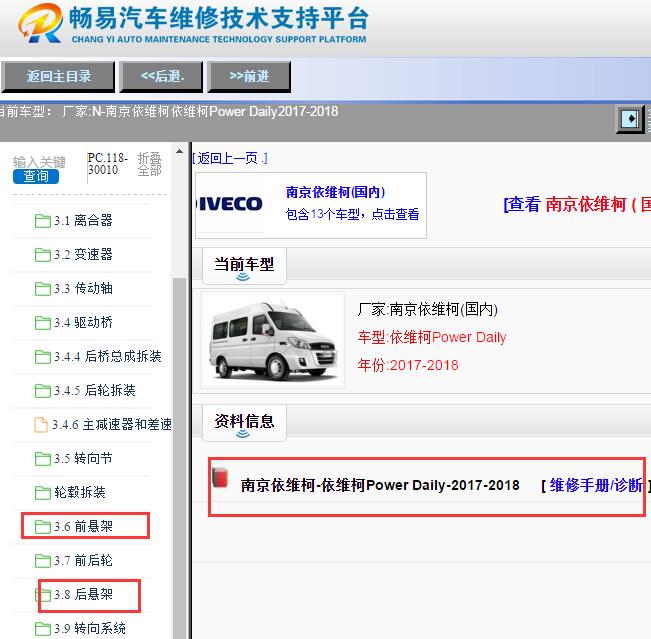The image size is (651, 639).
Task: Click the 返回主目录 button
Action: point(58,76)
